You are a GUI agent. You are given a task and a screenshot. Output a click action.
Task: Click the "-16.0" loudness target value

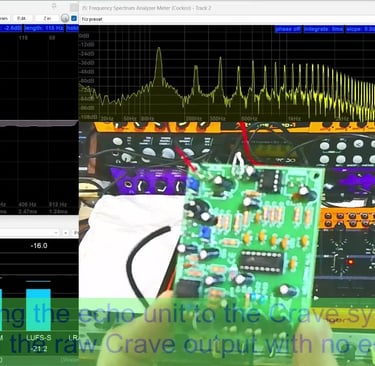(39, 246)
